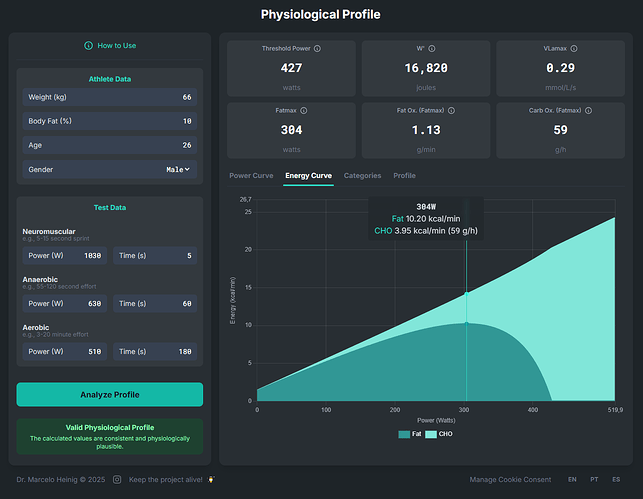Click the Neuromuscular Power (W) field
Screen dimensions: 643x499
pyautogui.click(x=64, y=255)
